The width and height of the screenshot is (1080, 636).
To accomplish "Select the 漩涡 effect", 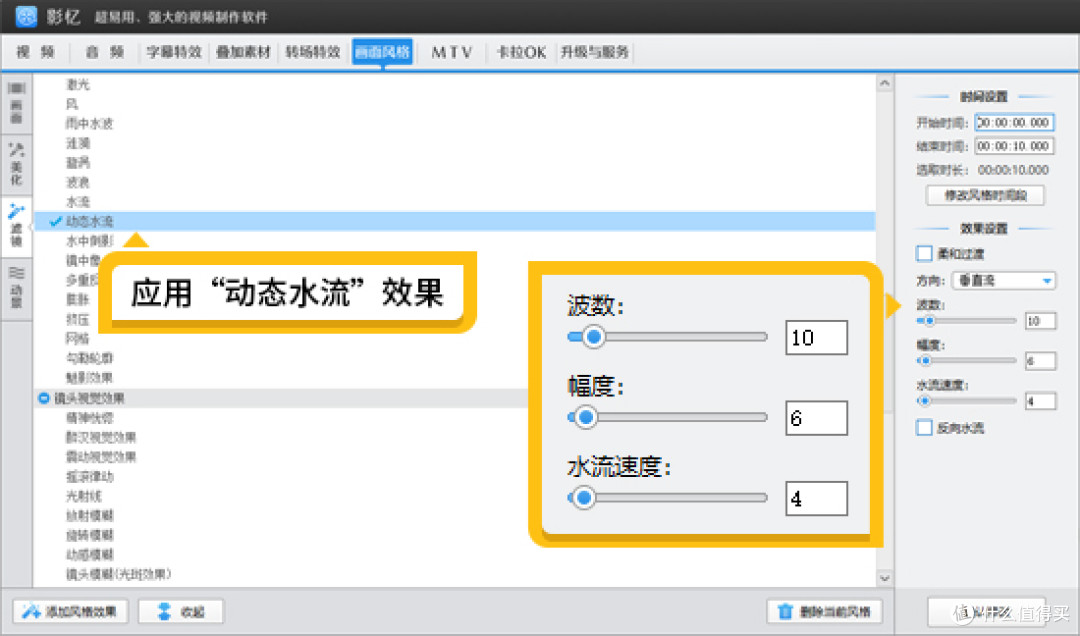I will (x=78, y=163).
